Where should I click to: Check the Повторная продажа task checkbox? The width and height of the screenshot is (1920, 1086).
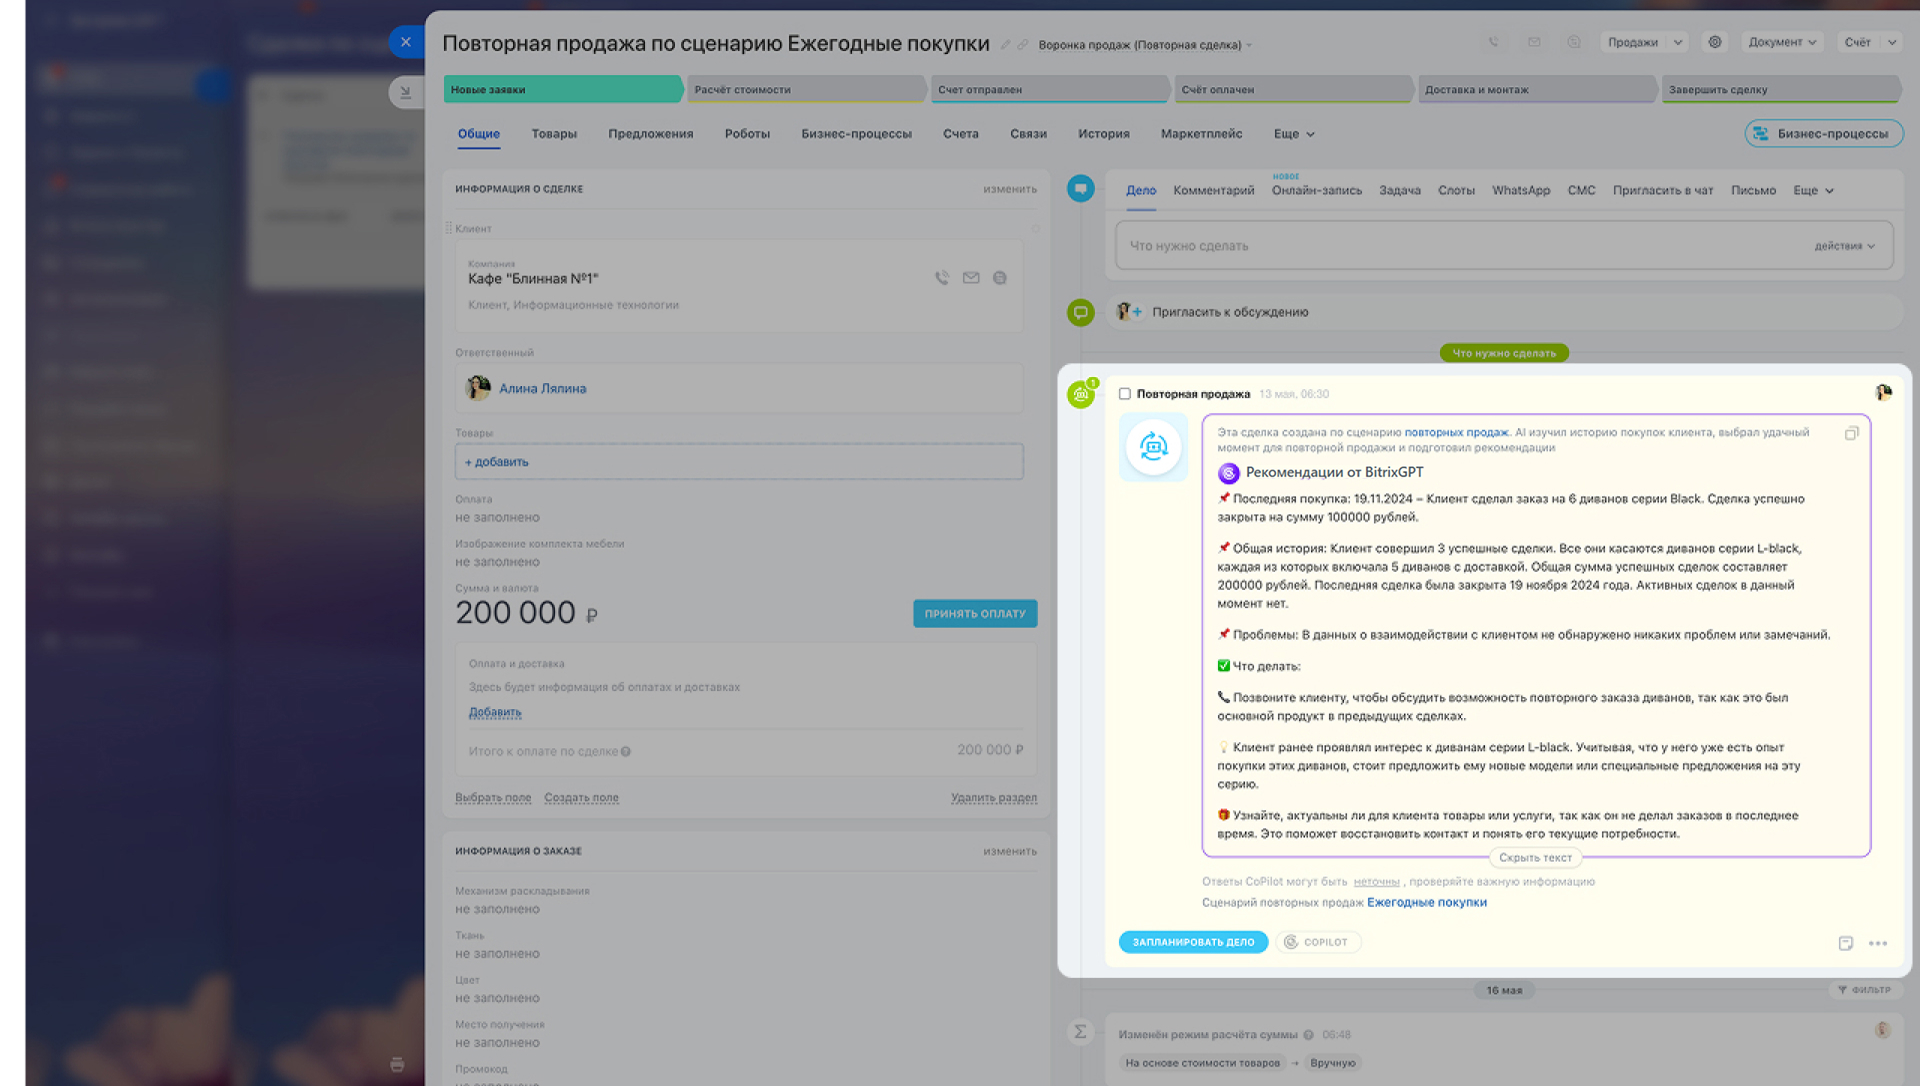(x=1125, y=394)
